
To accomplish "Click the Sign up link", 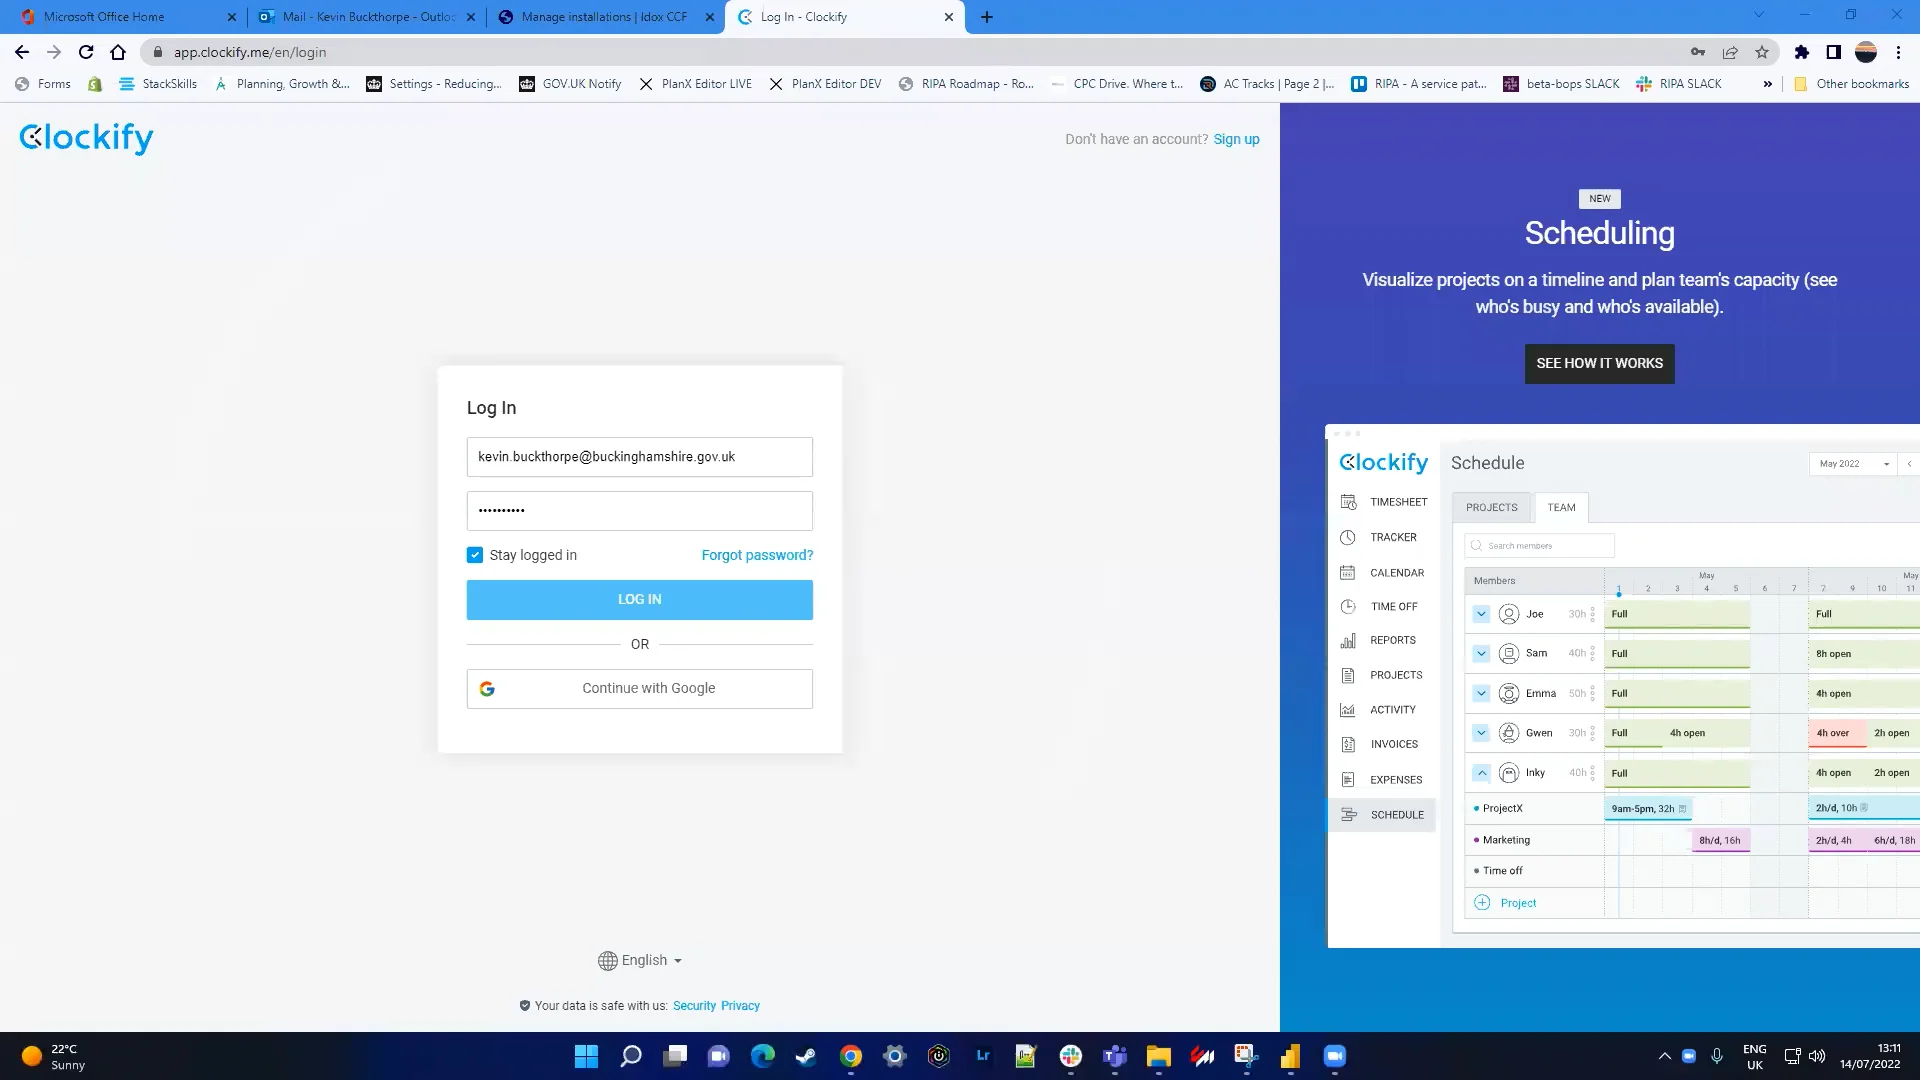I will 1236,139.
